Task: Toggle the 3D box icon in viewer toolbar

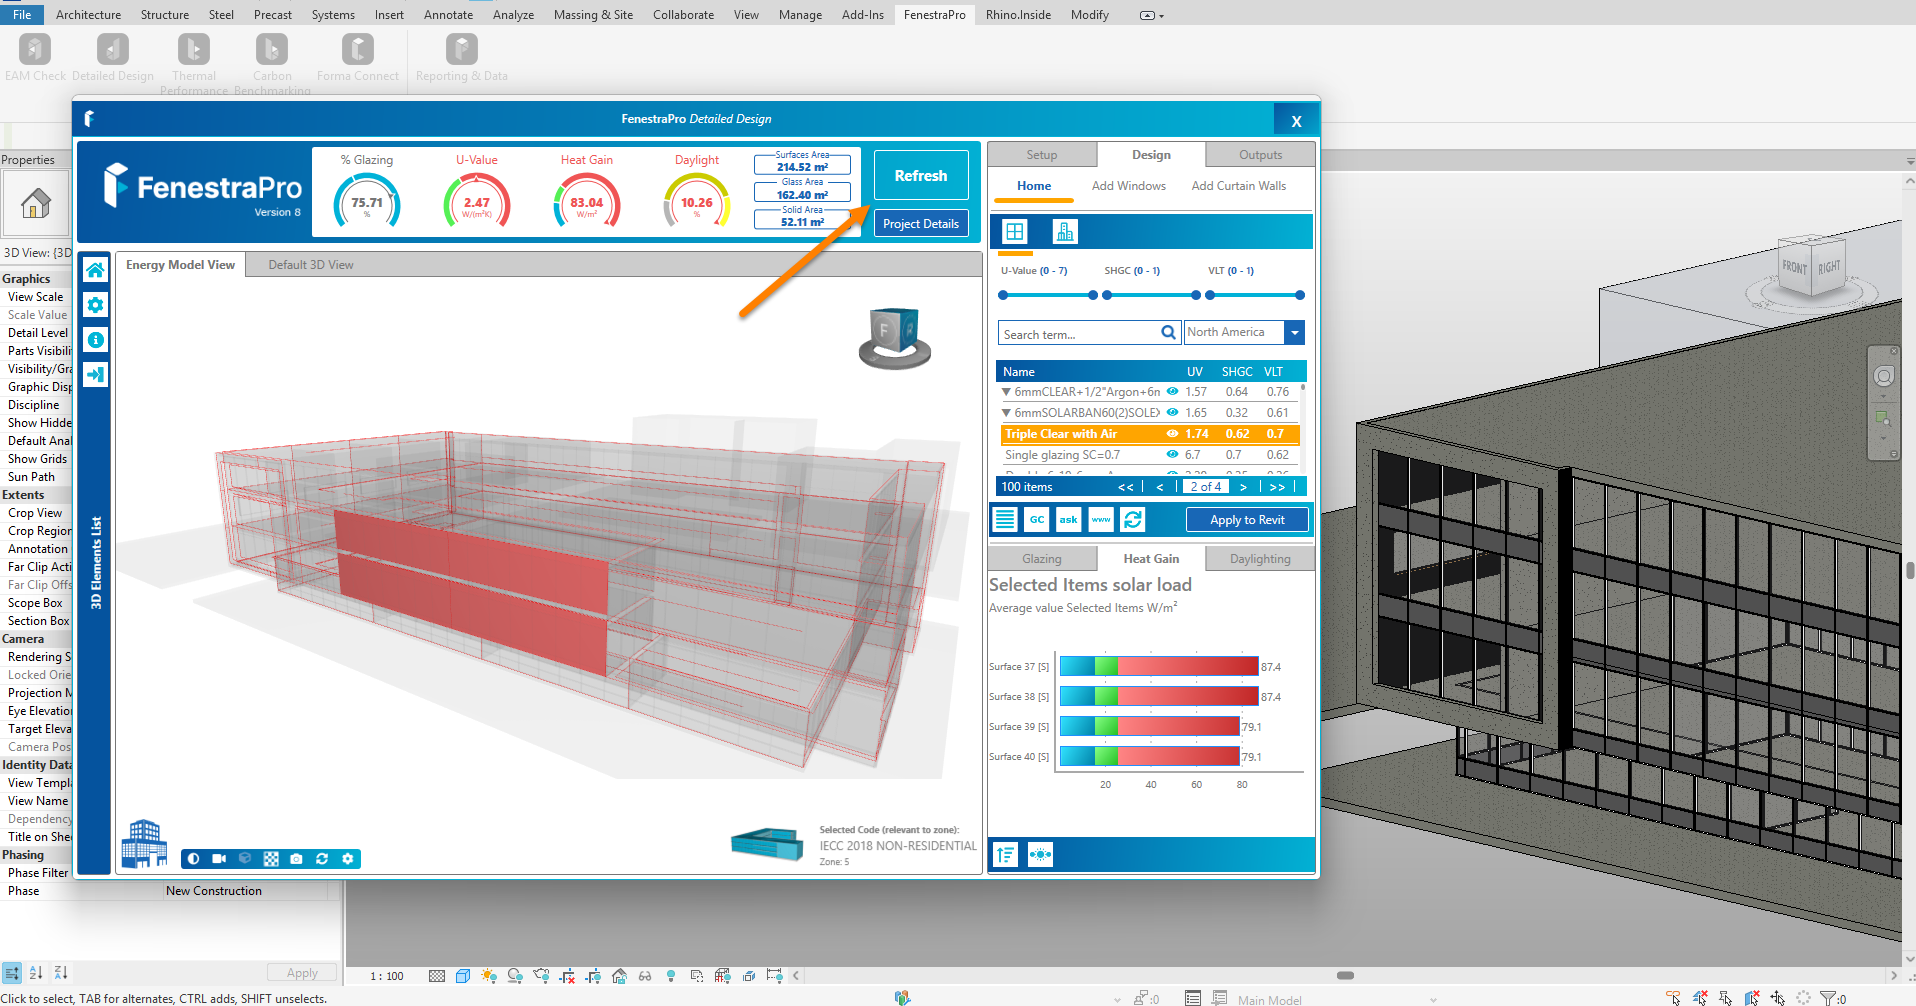Action: click(245, 859)
